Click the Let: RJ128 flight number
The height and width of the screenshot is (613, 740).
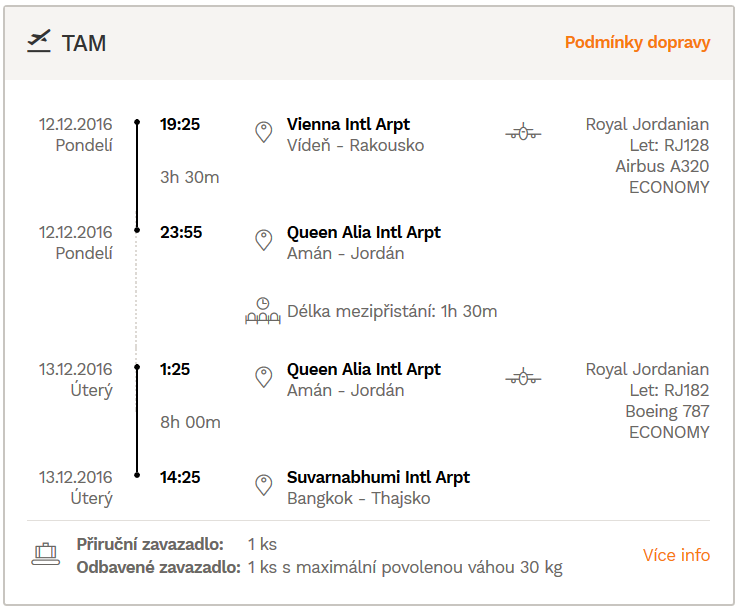(669, 145)
